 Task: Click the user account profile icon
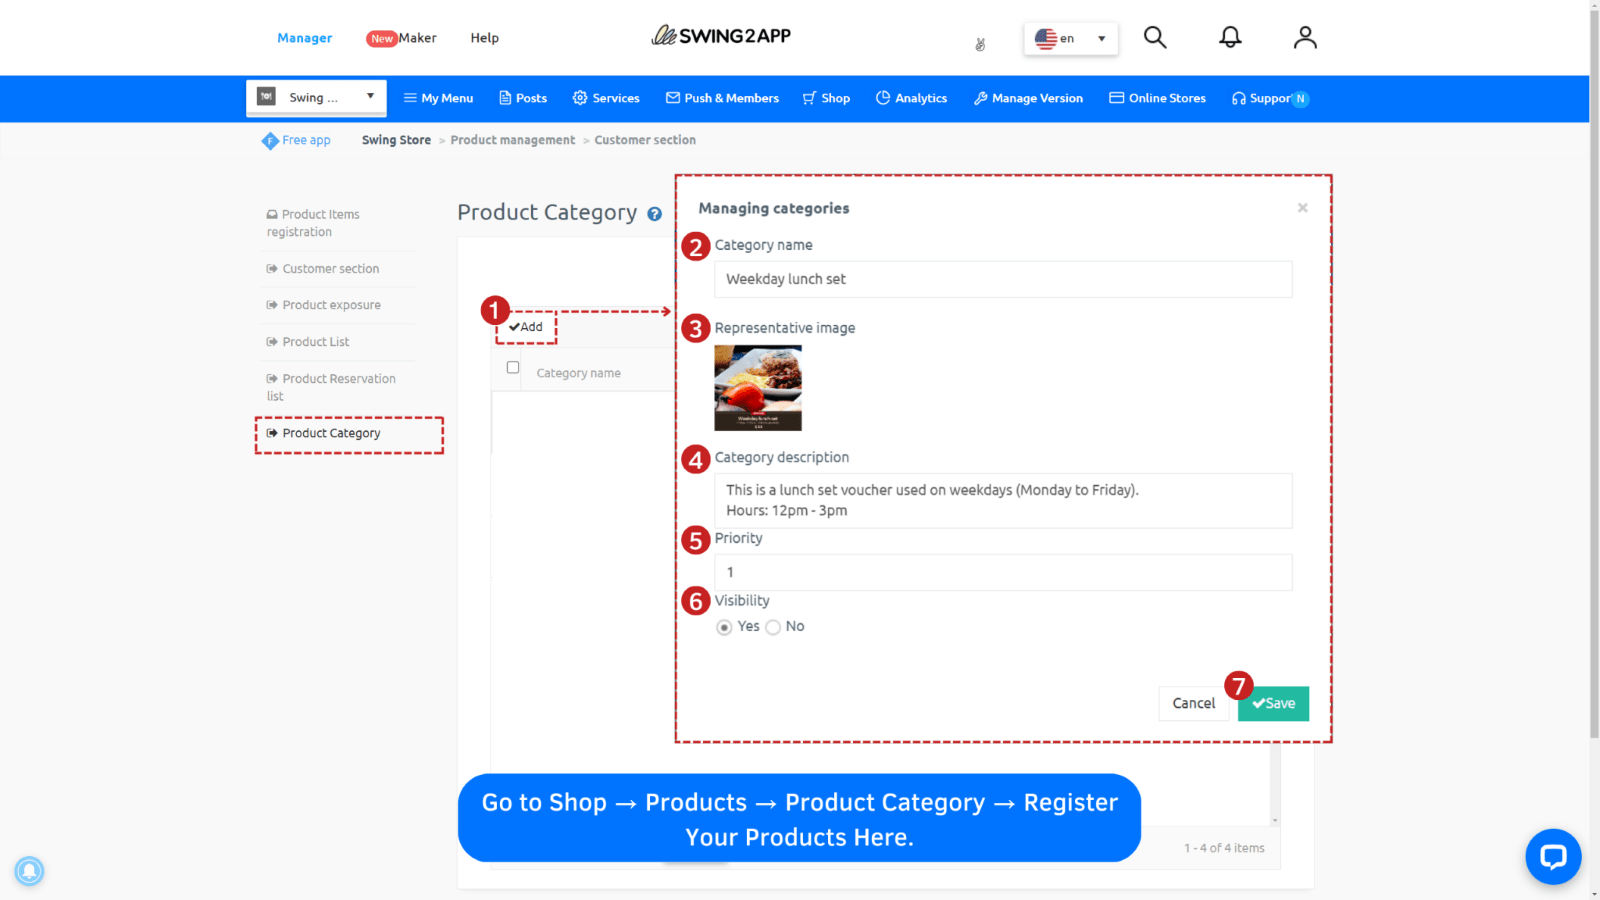(x=1305, y=37)
